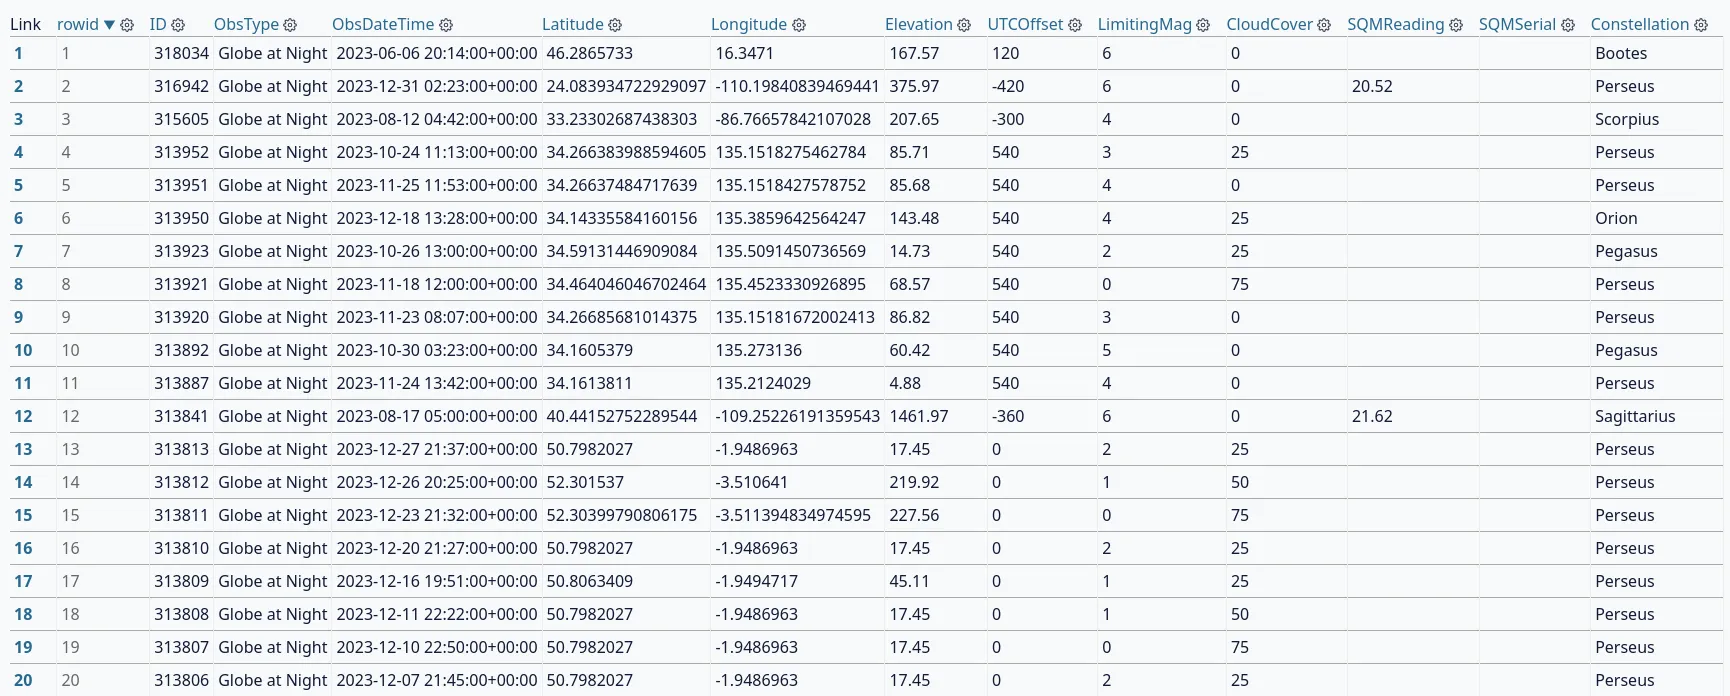Screen dimensions: 1730x696
Task: Open row link 8
Action: (18, 284)
